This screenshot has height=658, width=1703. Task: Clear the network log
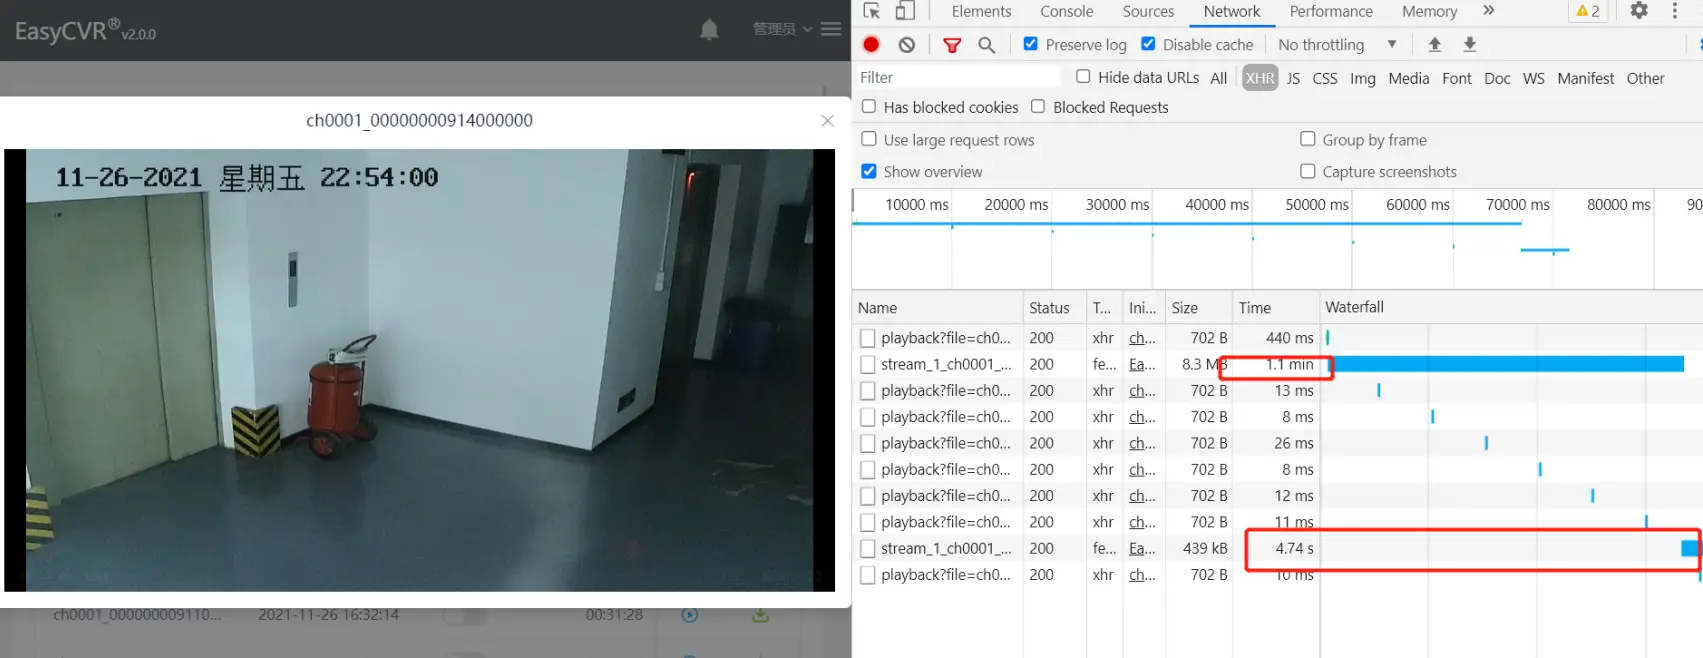tap(906, 45)
